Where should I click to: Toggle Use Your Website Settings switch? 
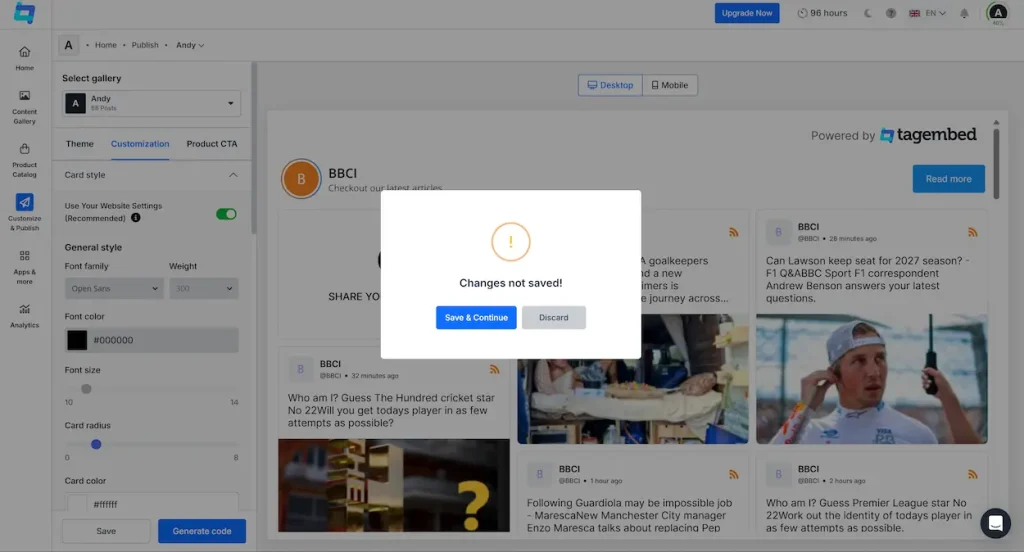pyautogui.click(x=226, y=214)
